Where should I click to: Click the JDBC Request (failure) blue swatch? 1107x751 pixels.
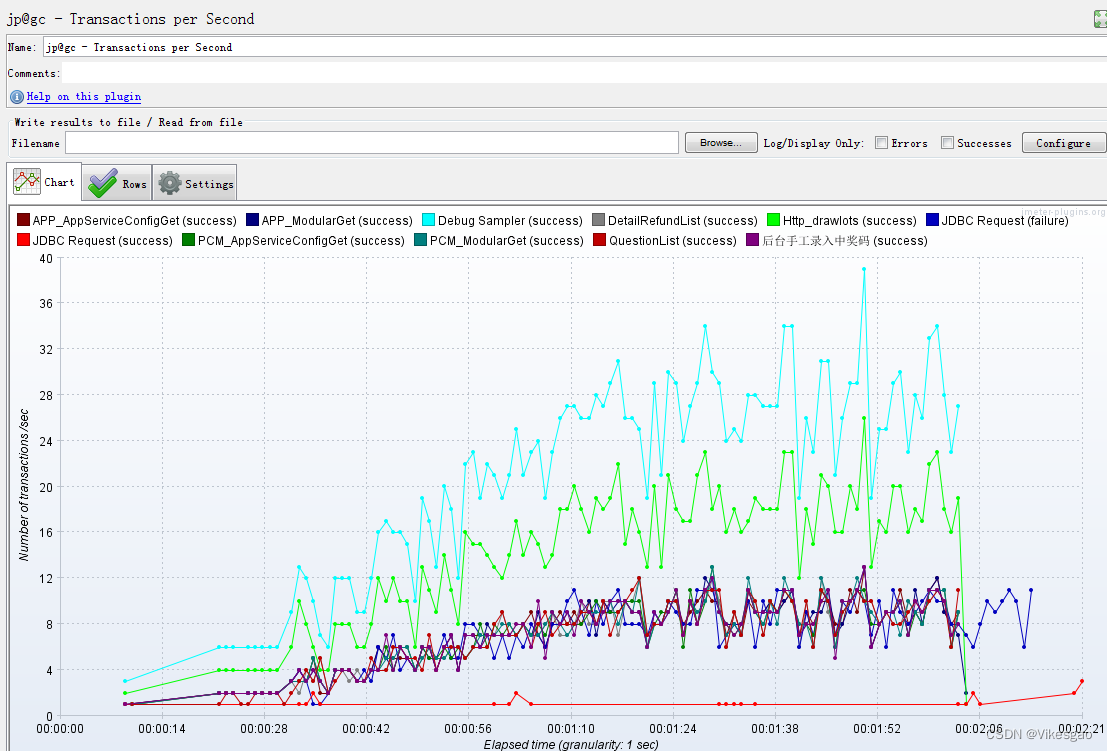tap(933, 220)
